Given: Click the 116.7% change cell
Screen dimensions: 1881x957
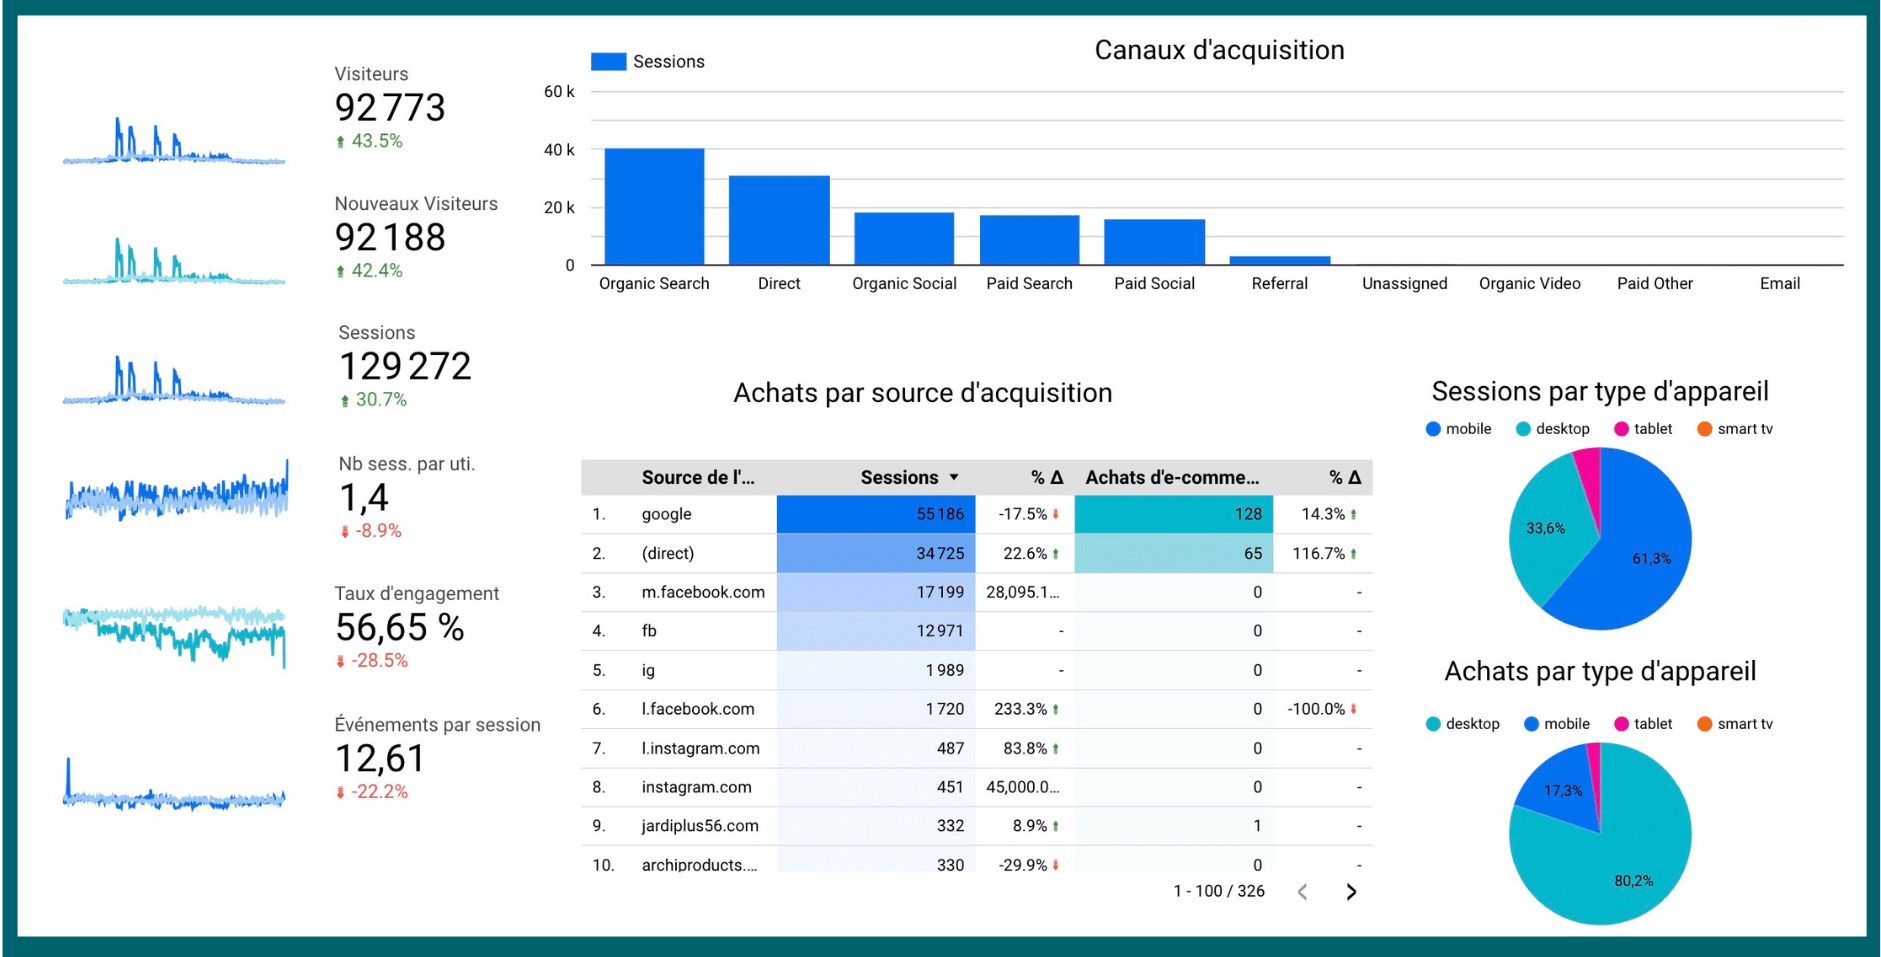Looking at the screenshot, I should pyautogui.click(x=1324, y=553).
